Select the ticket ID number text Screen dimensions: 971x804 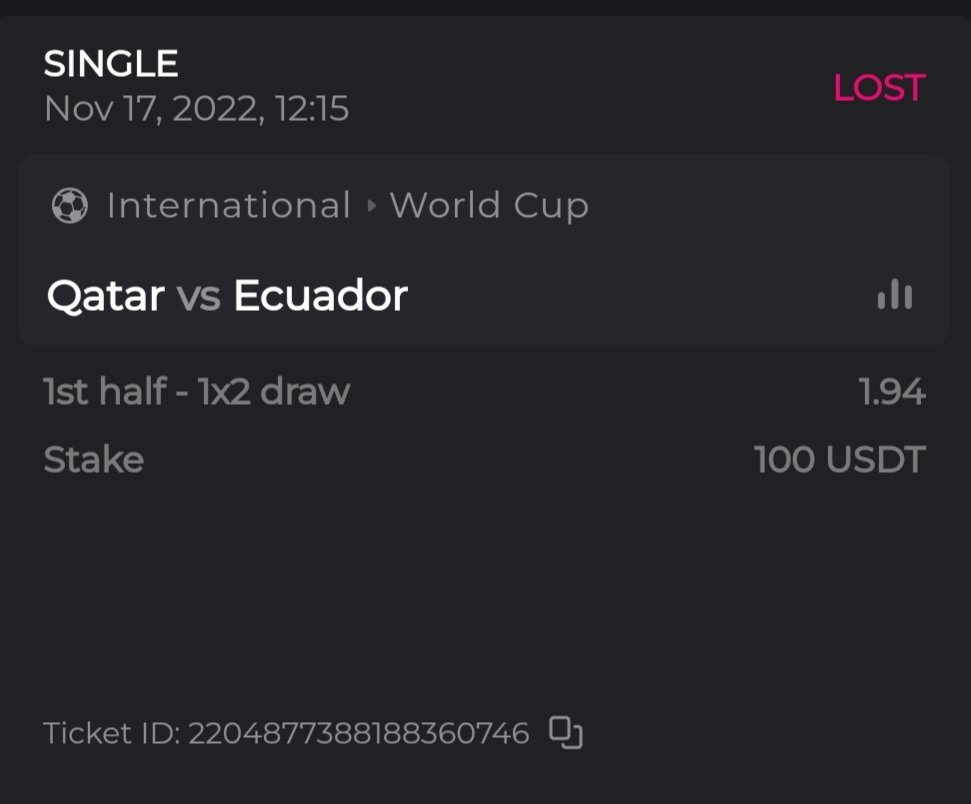(358, 734)
